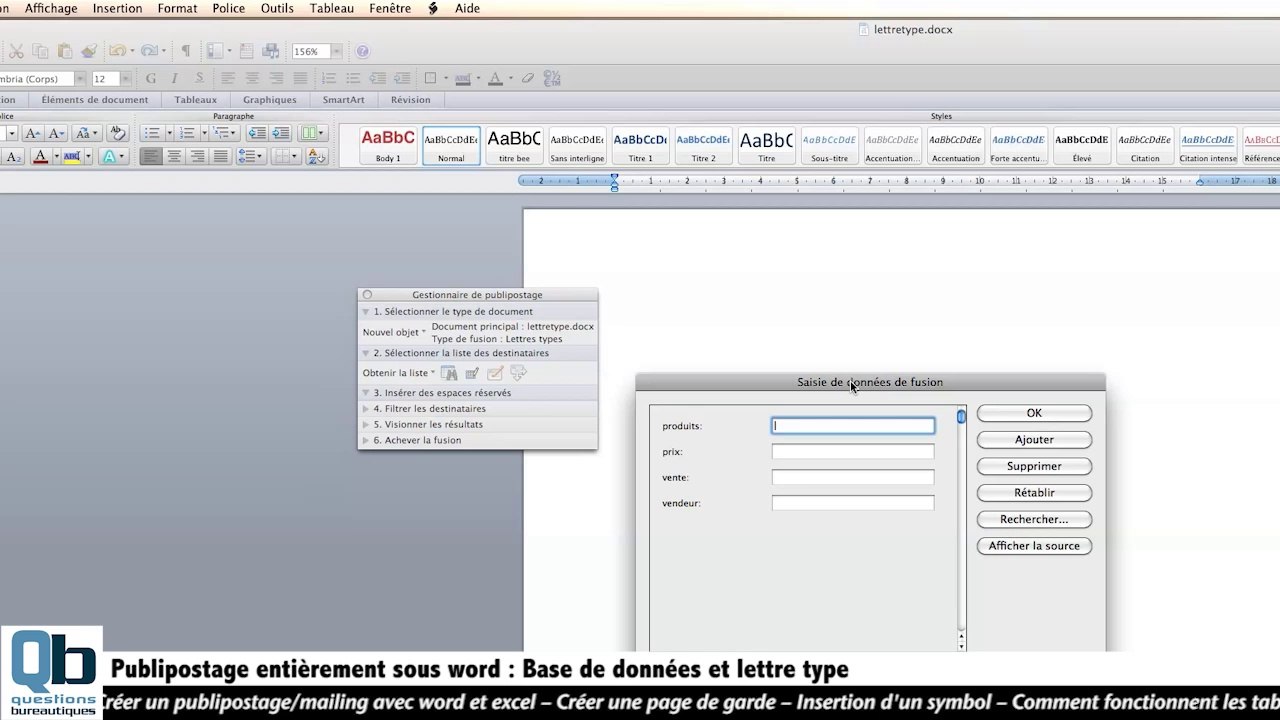This screenshot has height=720, width=1280.
Task: Click the Redo arrow icon
Action: coord(149,51)
